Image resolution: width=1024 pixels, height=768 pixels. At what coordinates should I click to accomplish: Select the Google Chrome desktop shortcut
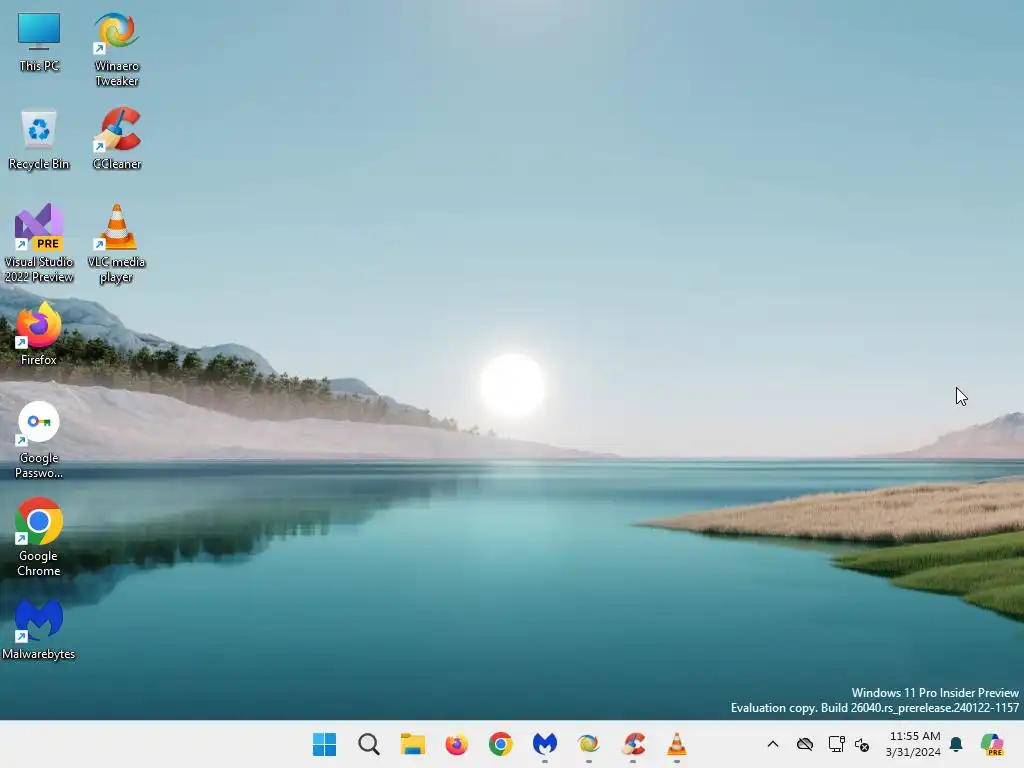point(39,537)
